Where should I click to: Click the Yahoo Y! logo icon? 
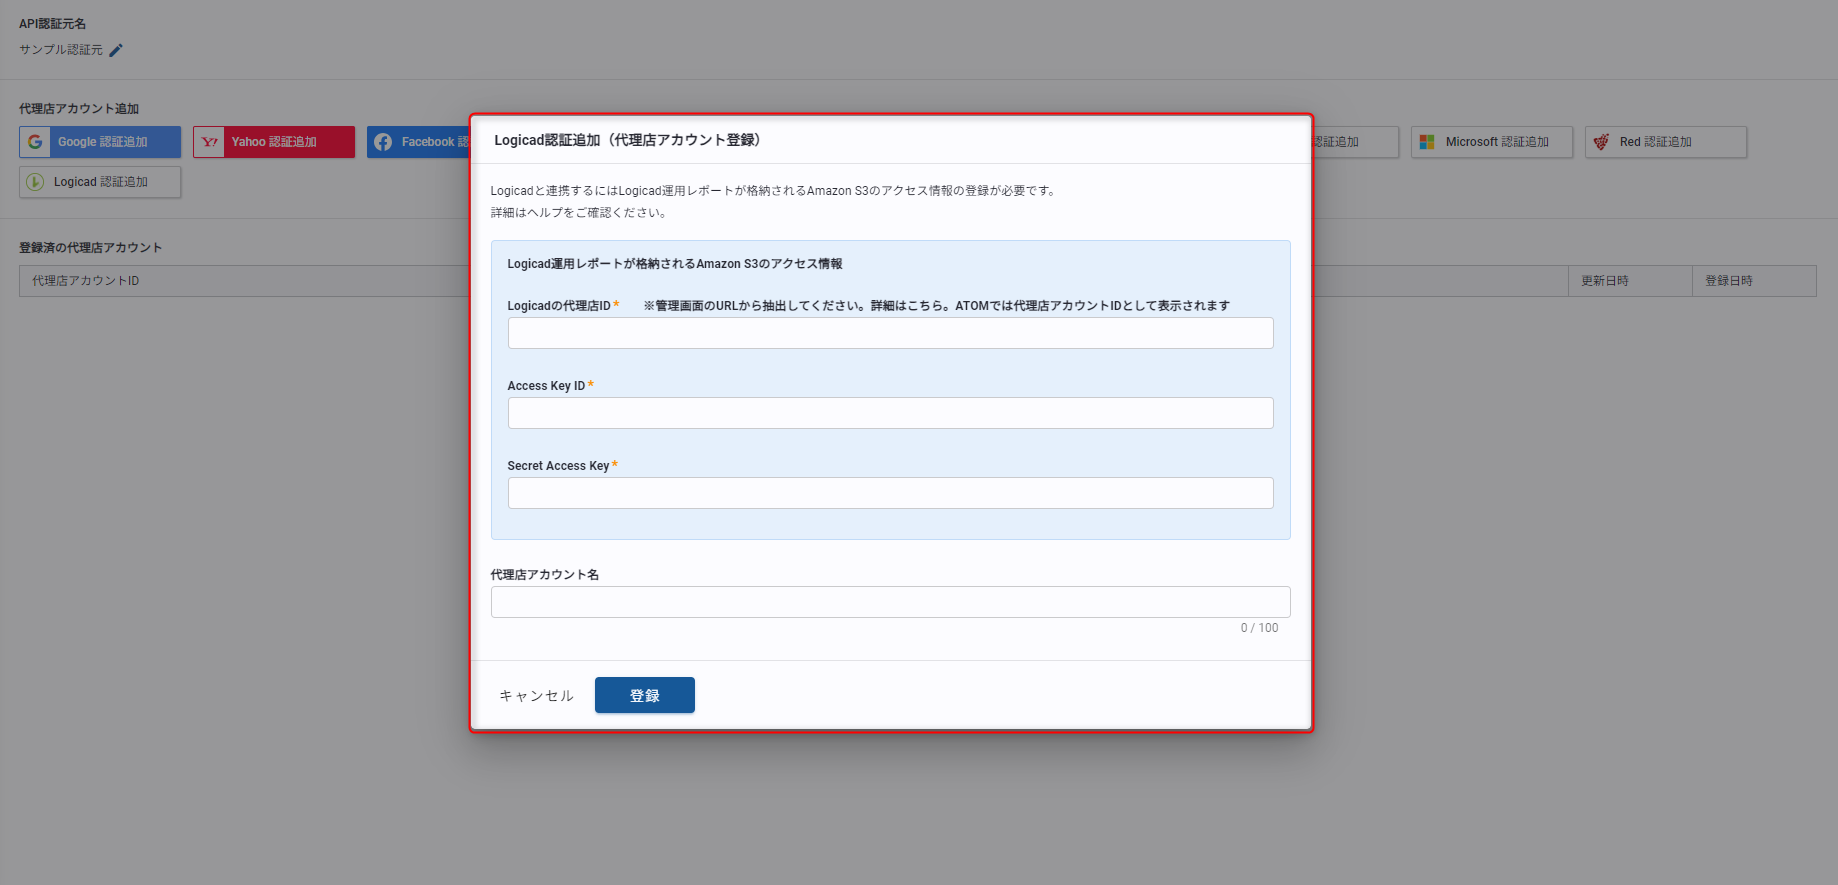(x=209, y=142)
